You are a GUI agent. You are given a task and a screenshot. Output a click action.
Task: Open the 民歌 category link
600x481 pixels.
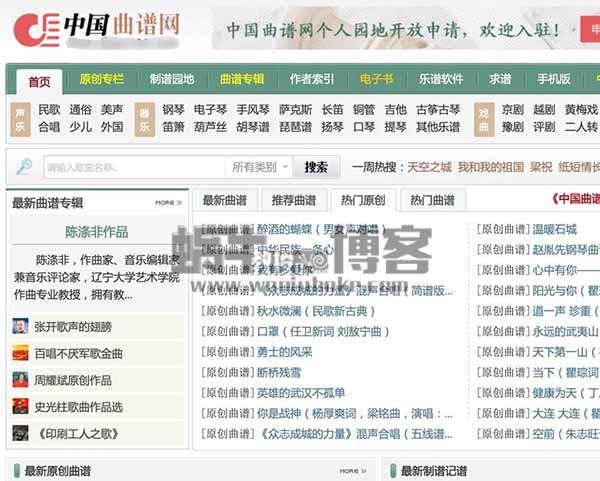click(x=49, y=110)
